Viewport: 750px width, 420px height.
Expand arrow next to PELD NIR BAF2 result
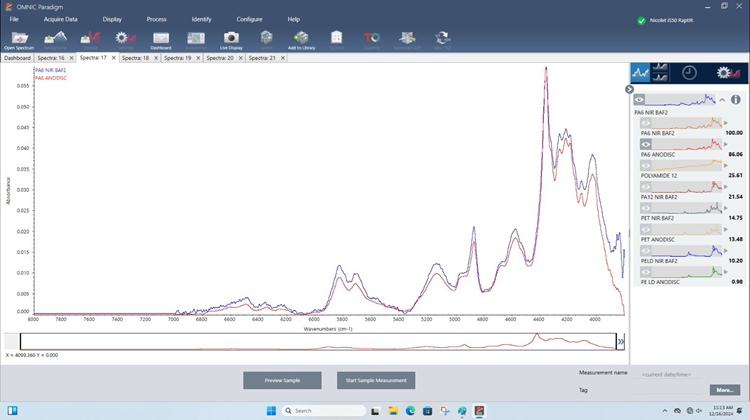(726, 251)
